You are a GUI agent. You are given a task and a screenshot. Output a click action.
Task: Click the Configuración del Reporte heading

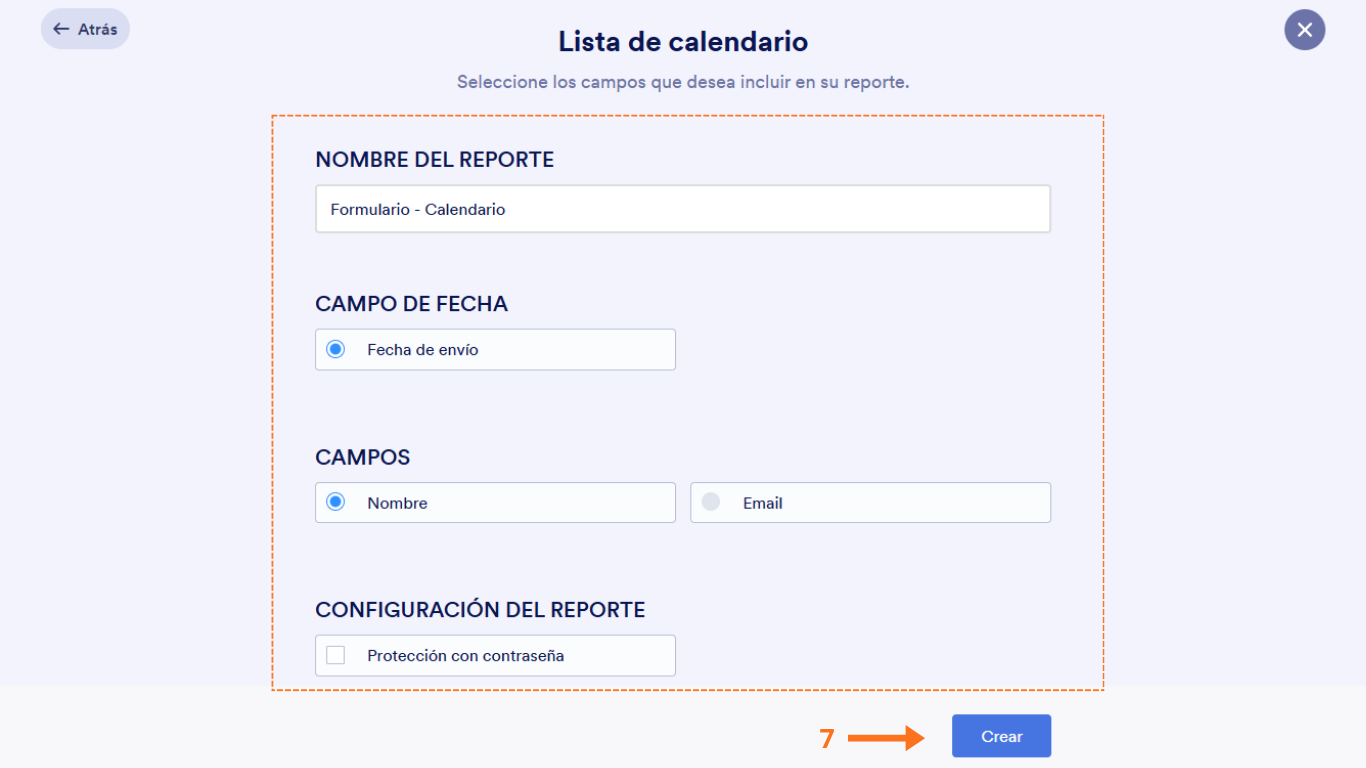pyautogui.click(x=480, y=609)
